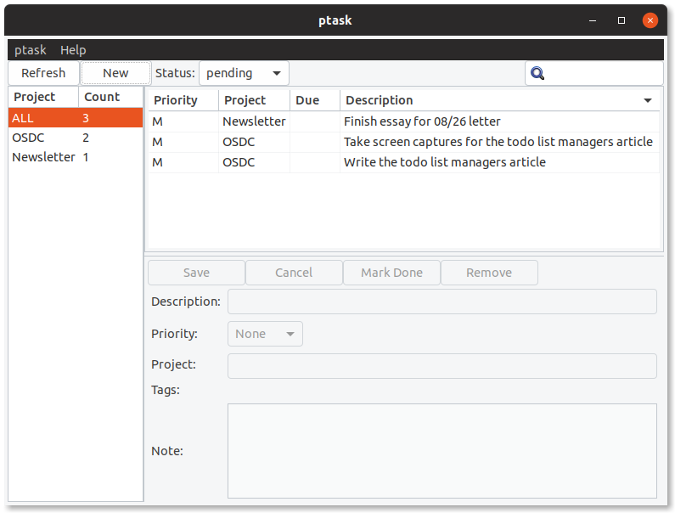
Task: Click the Refresh button
Action: [x=43, y=73]
